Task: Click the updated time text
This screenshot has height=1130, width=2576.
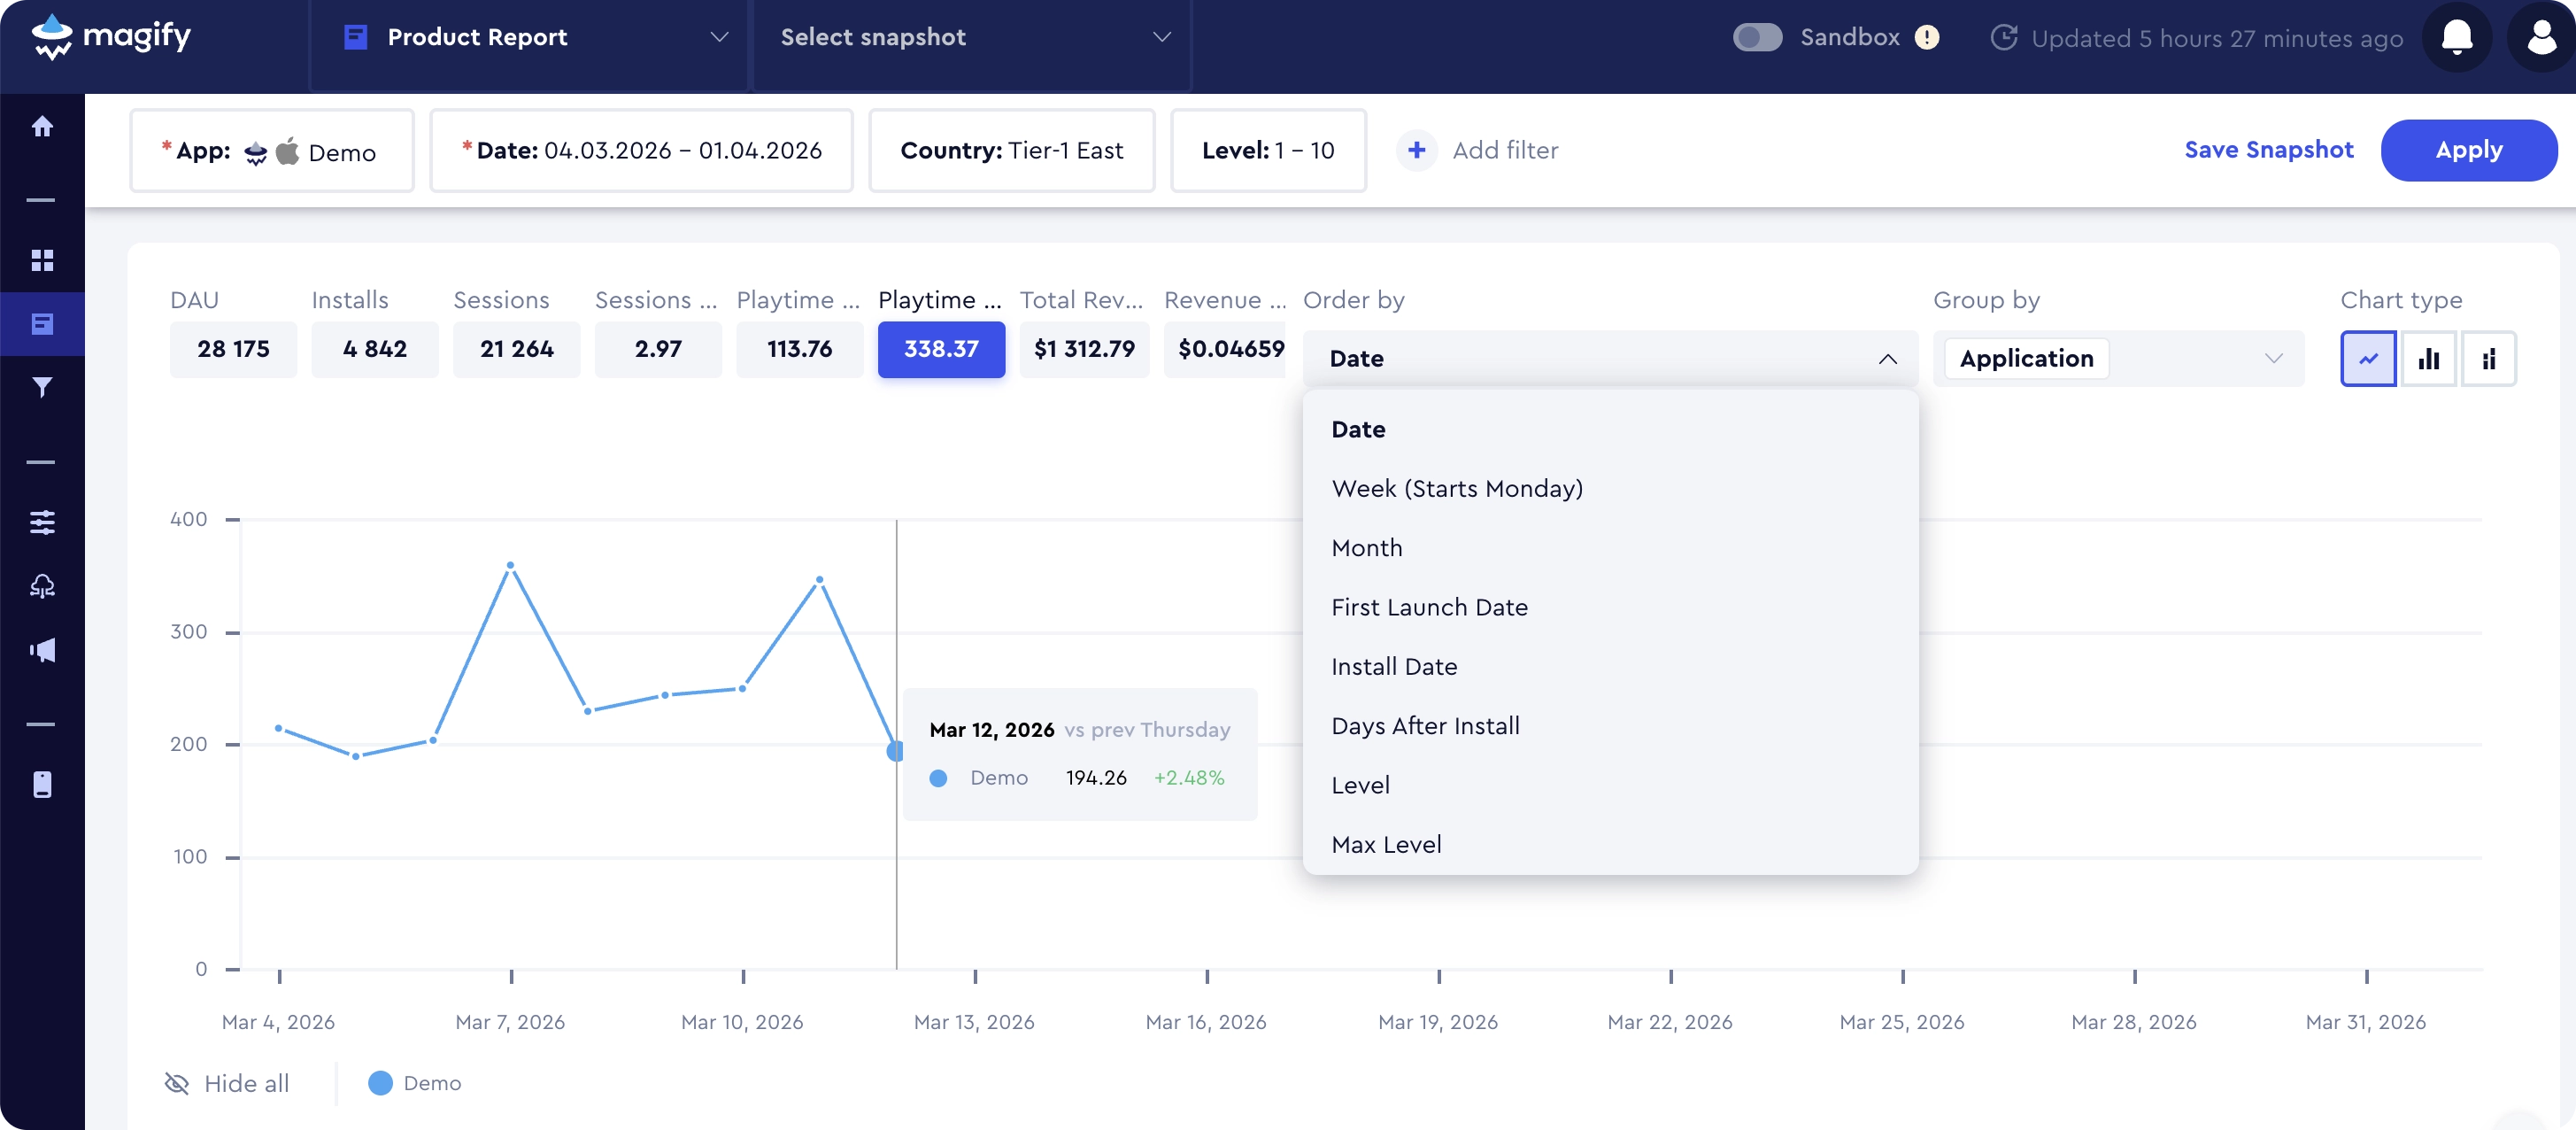Action: point(2217,38)
